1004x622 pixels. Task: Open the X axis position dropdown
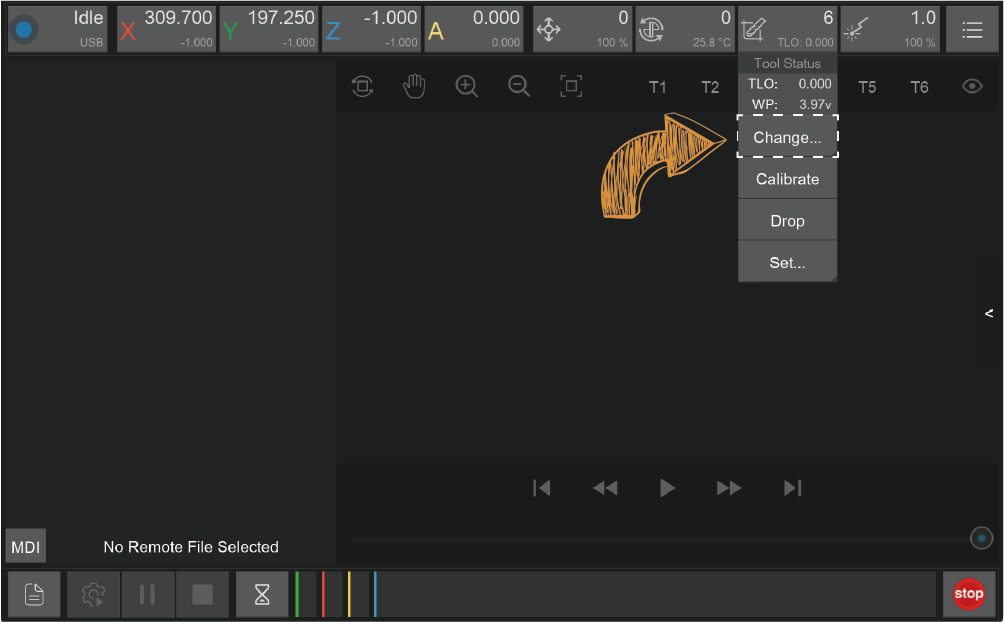166,30
